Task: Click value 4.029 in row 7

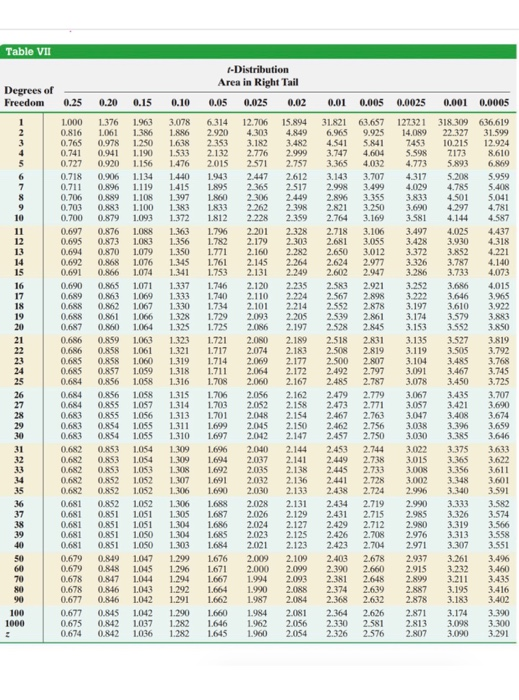Action: (x=416, y=187)
